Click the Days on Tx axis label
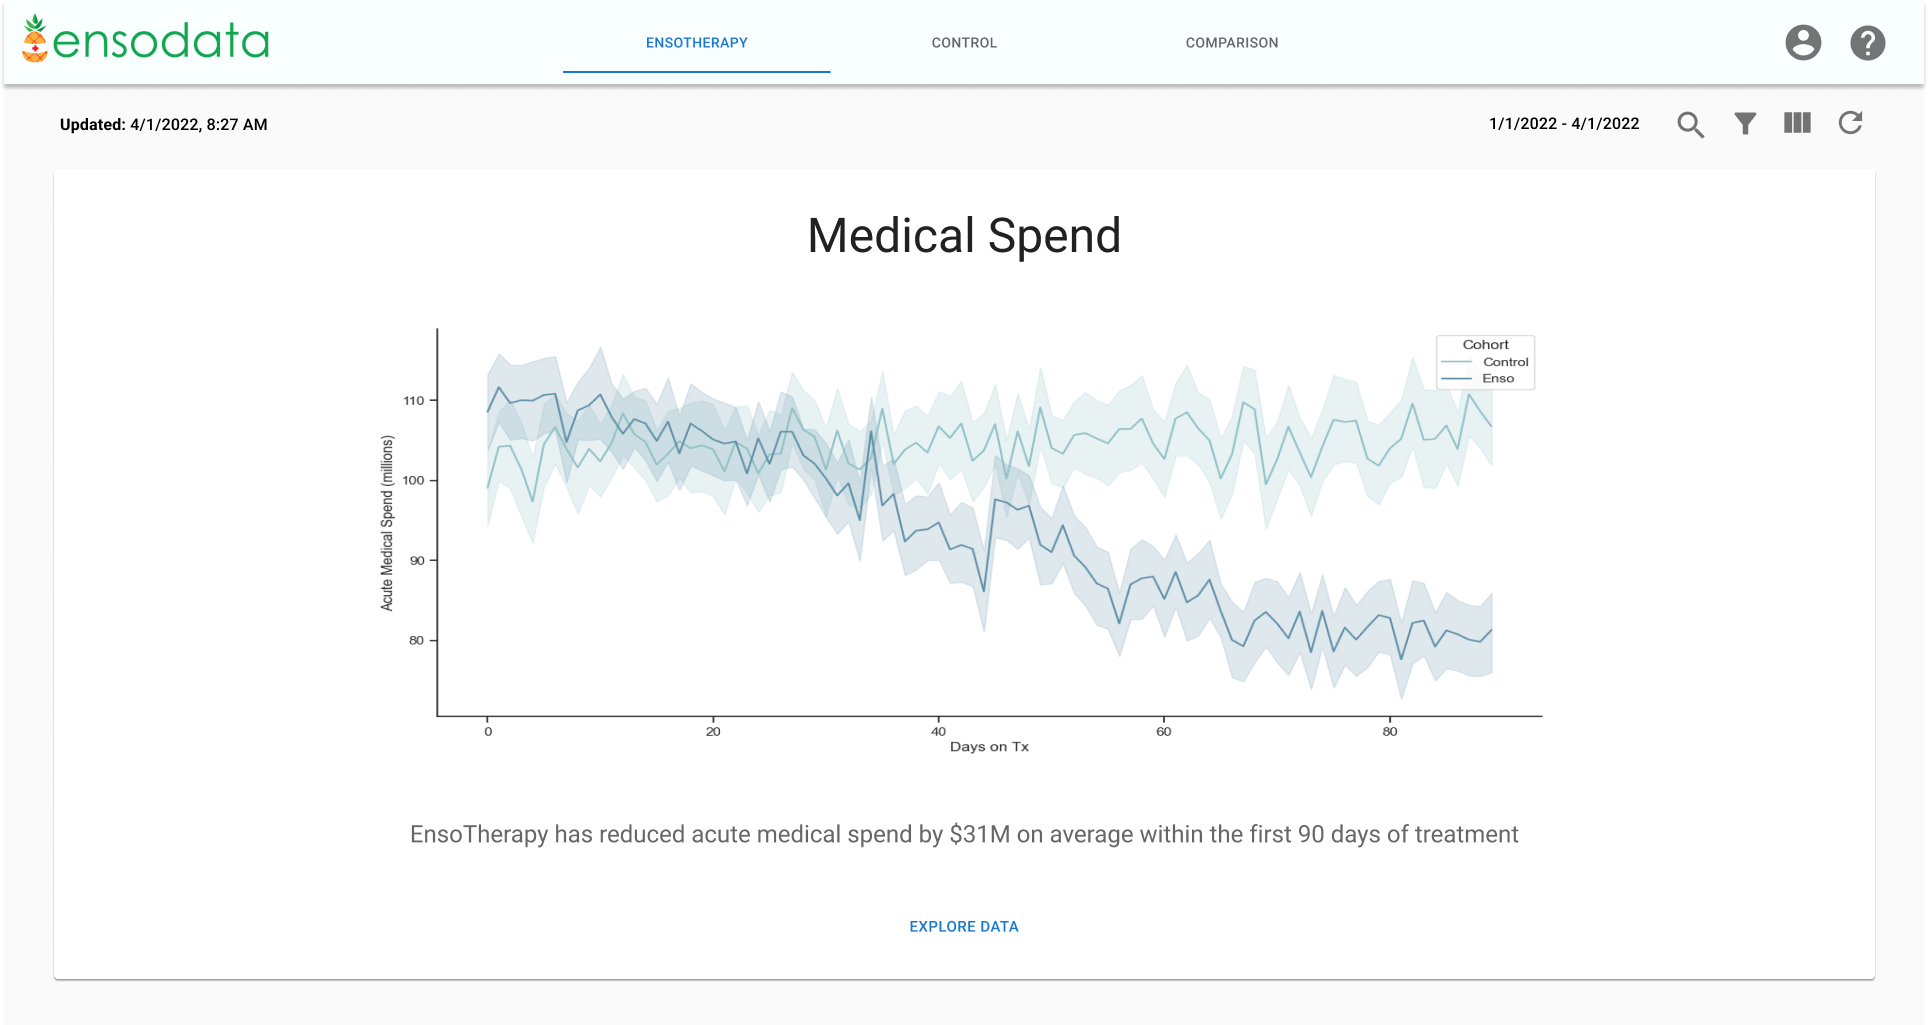Screen dimensions: 1928x1025 point(989,747)
